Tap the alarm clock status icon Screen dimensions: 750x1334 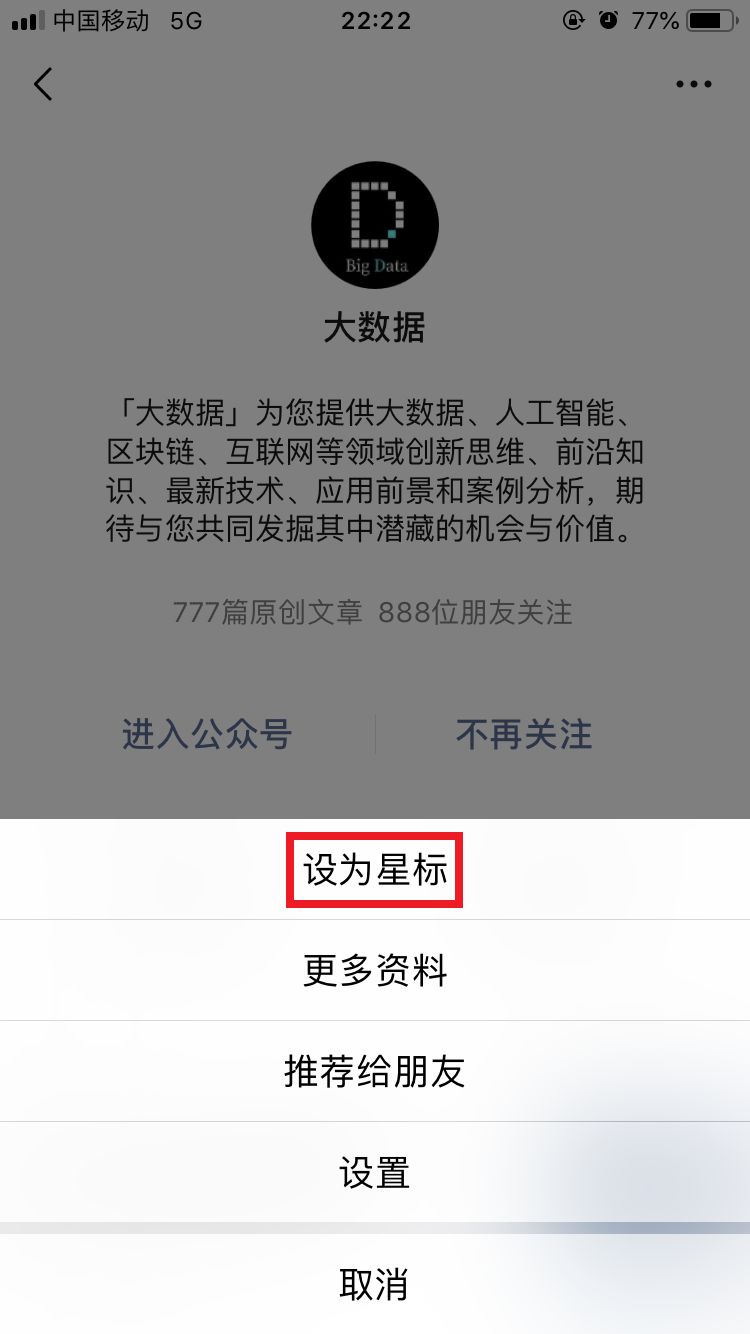(608, 20)
